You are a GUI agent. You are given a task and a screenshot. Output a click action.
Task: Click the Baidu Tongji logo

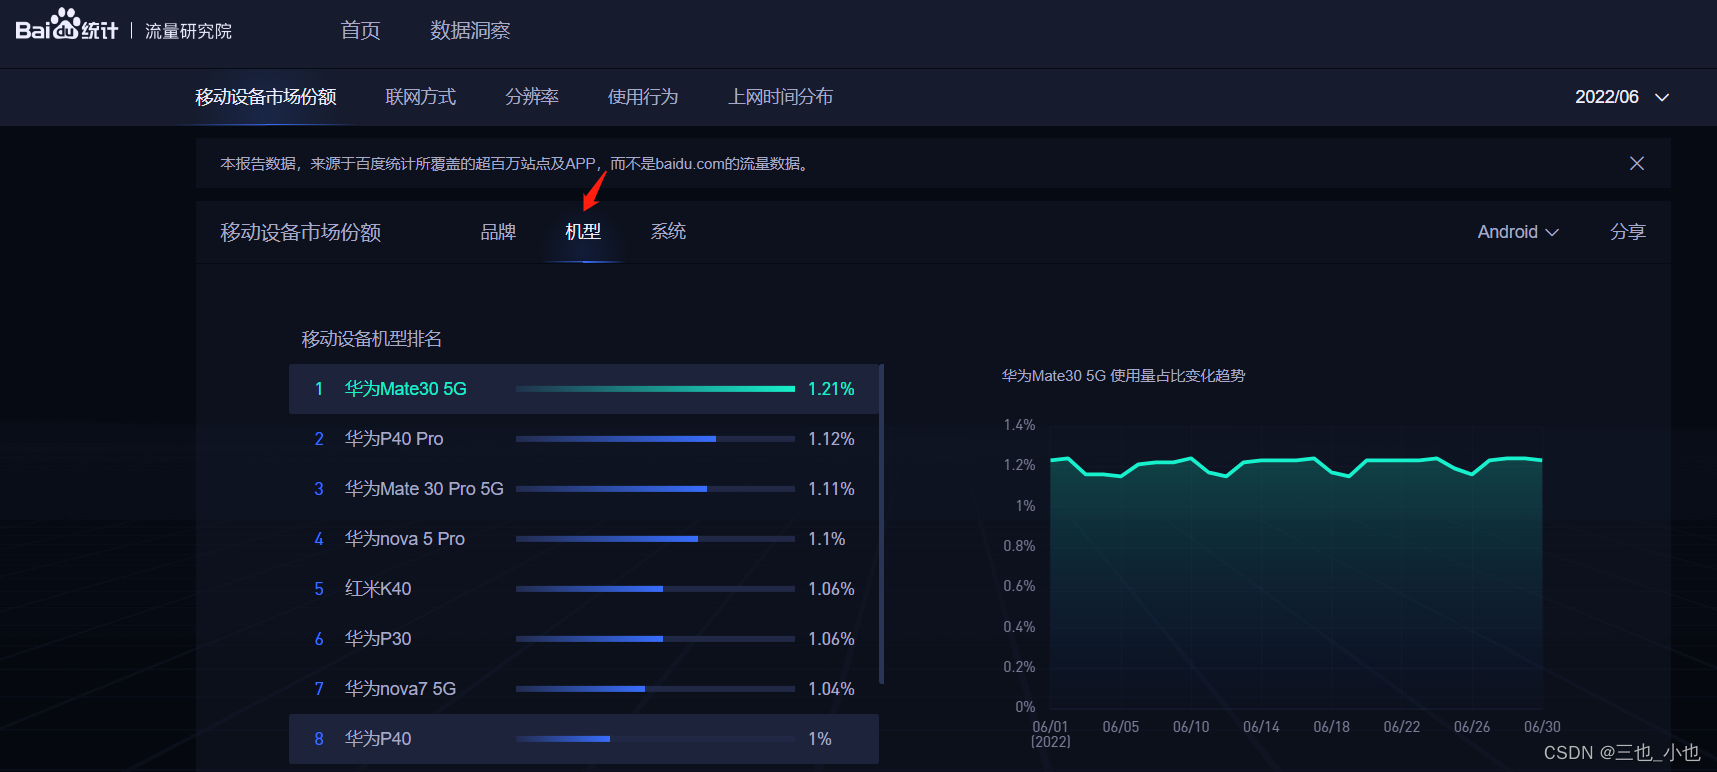[x=66, y=26]
